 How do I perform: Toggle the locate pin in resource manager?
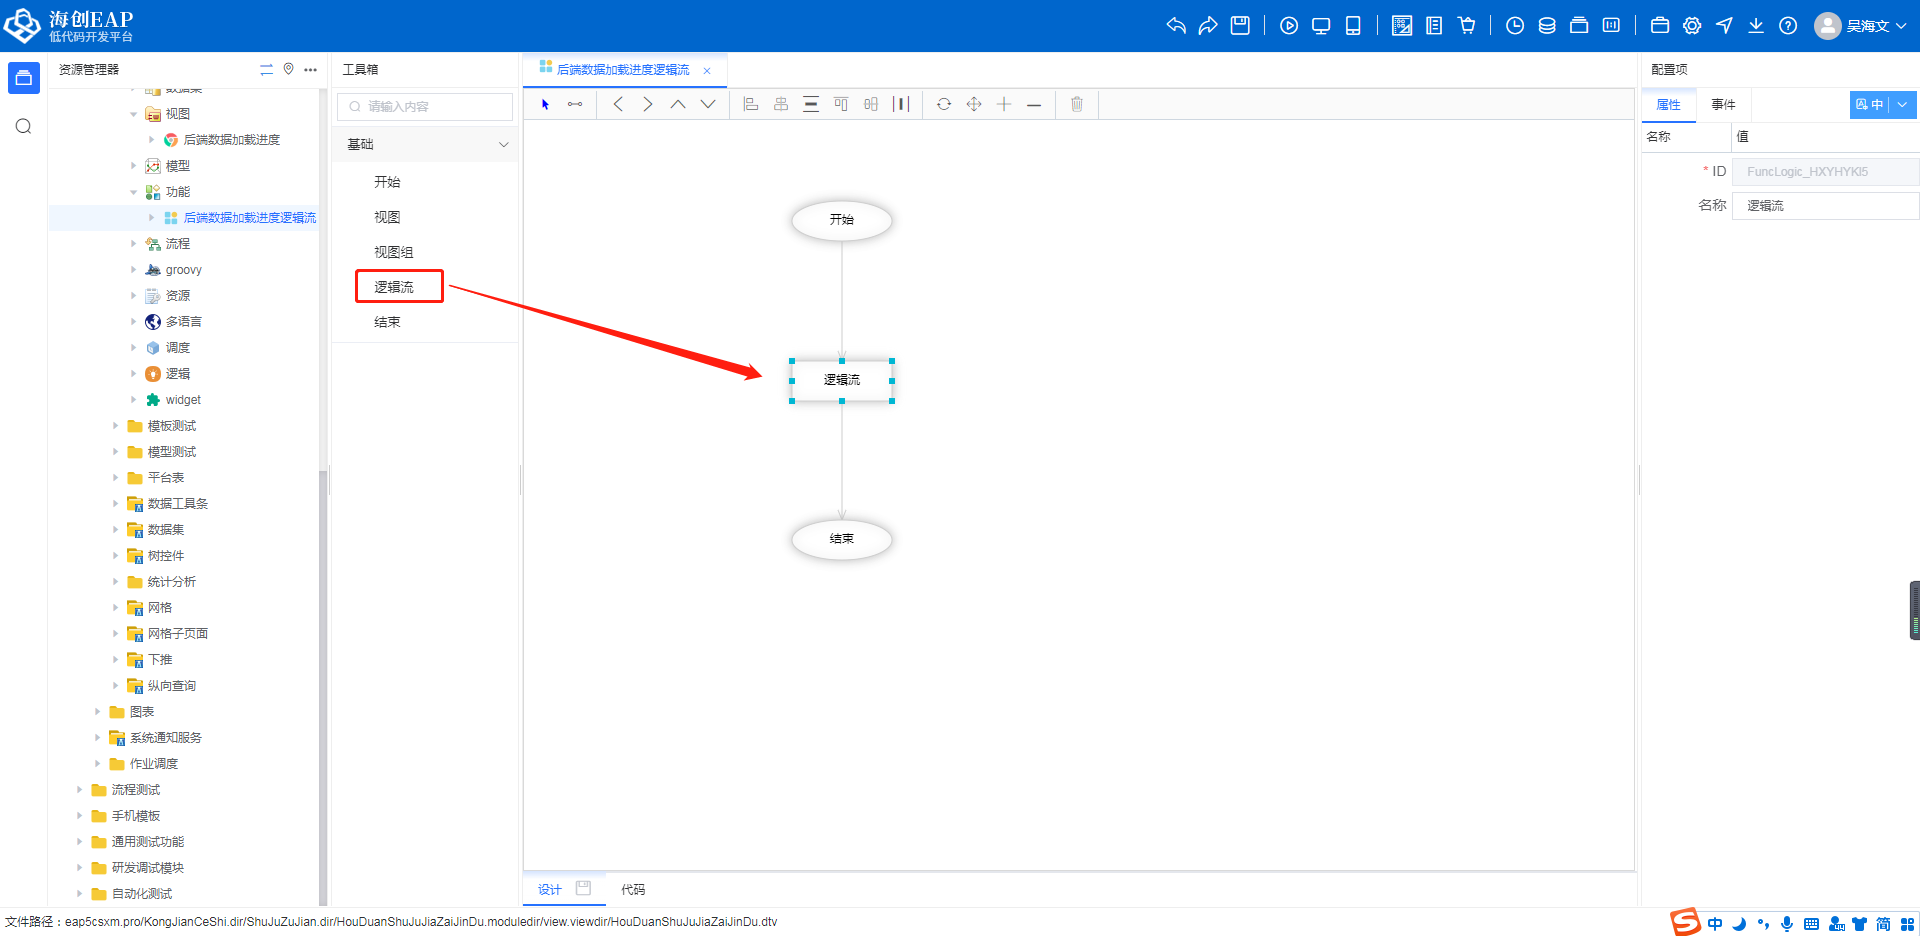pyautogui.click(x=288, y=69)
